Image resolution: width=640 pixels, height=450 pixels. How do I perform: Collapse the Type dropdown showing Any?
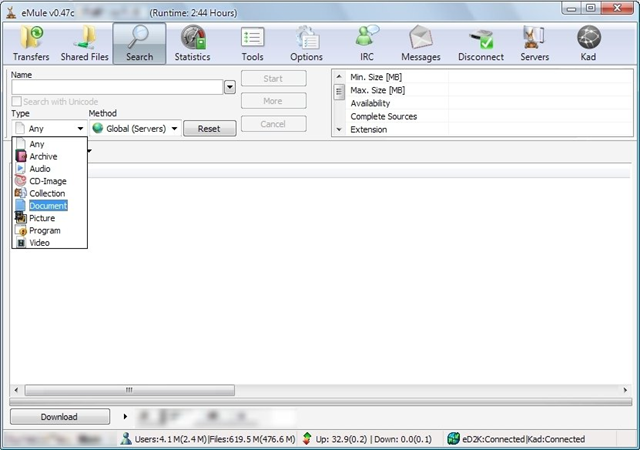[x=49, y=129]
